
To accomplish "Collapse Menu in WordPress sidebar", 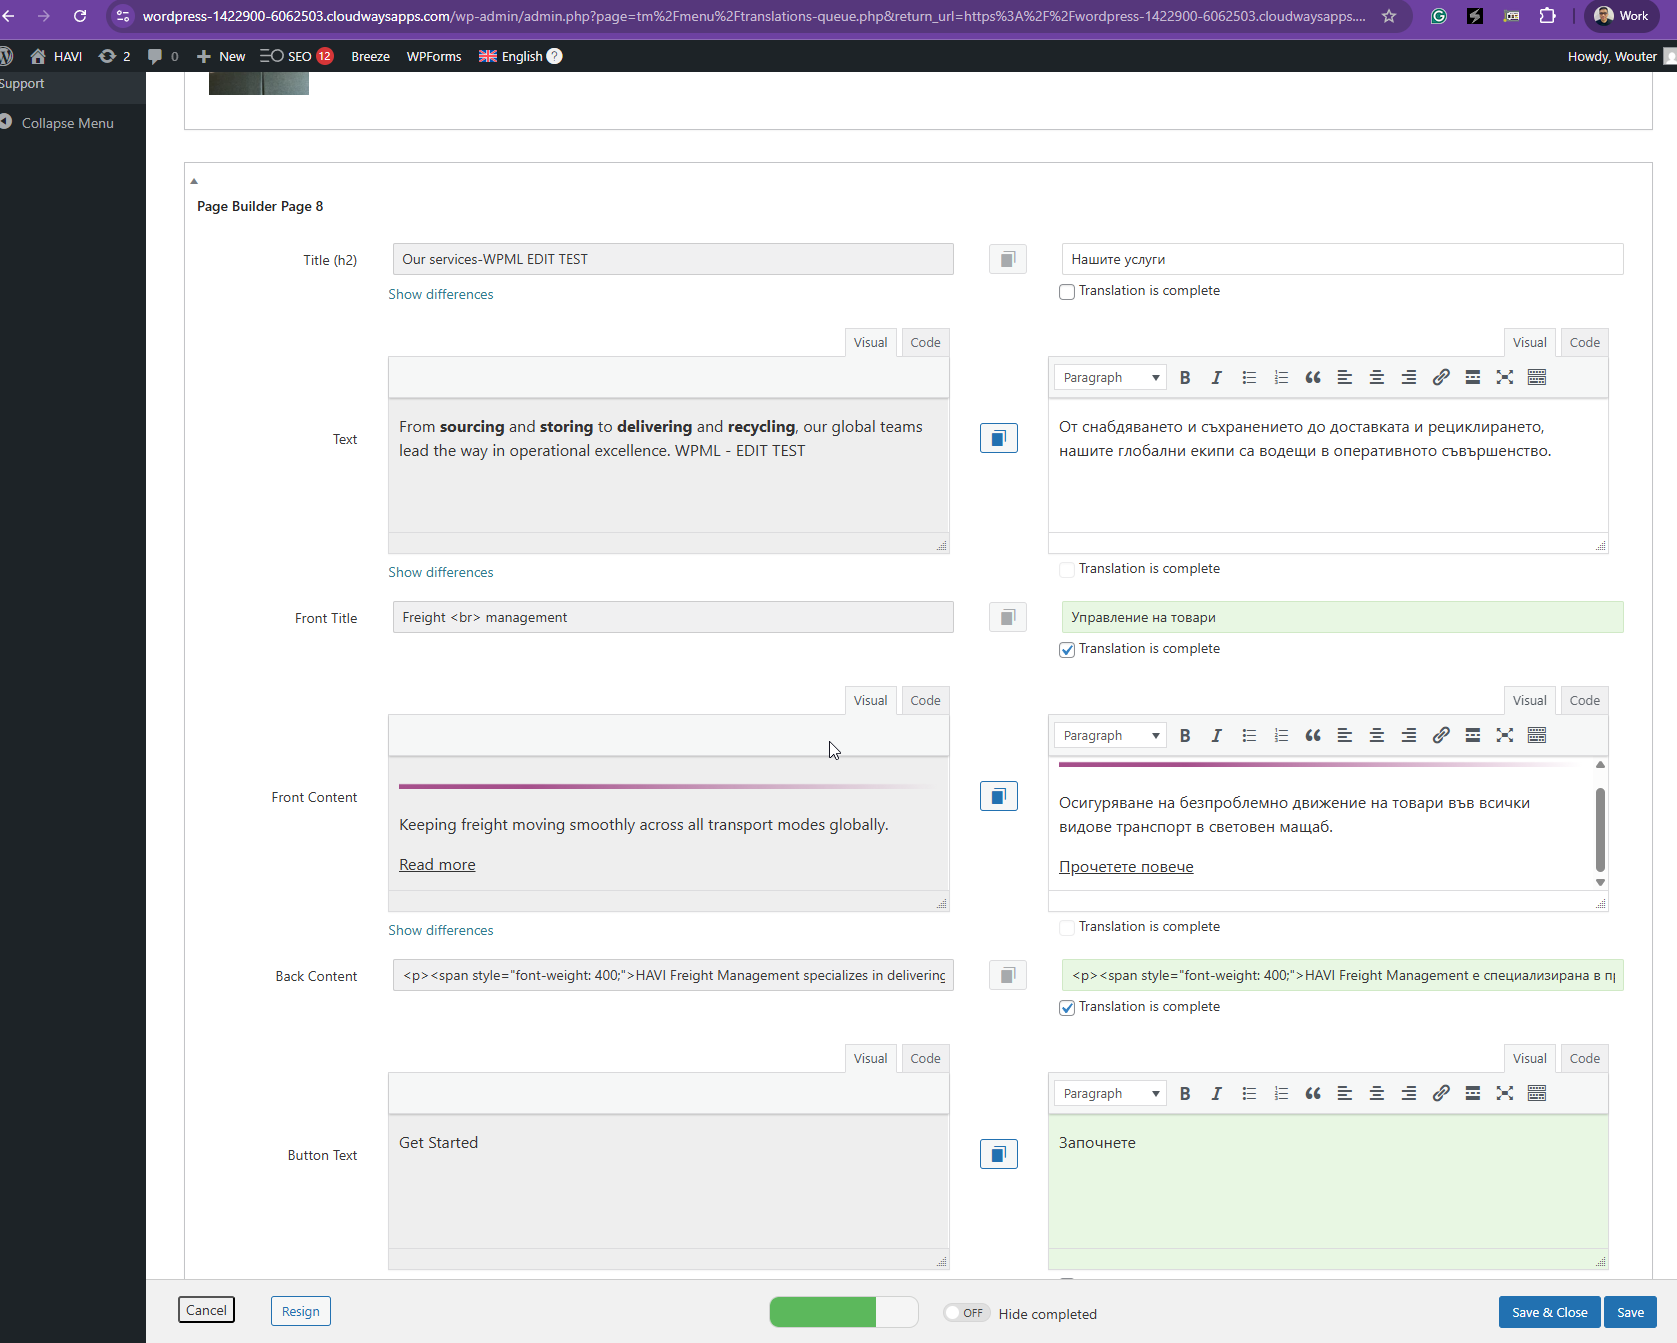I will click(x=57, y=123).
